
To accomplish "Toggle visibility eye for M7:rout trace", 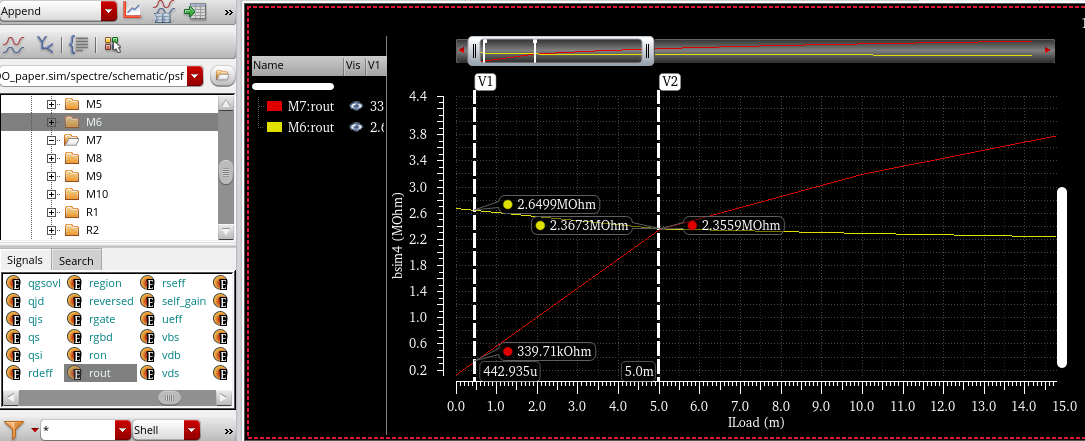I will pyautogui.click(x=356, y=106).
